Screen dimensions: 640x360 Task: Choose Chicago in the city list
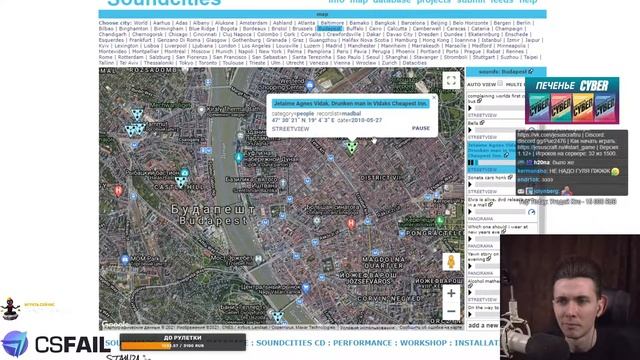(178, 34)
